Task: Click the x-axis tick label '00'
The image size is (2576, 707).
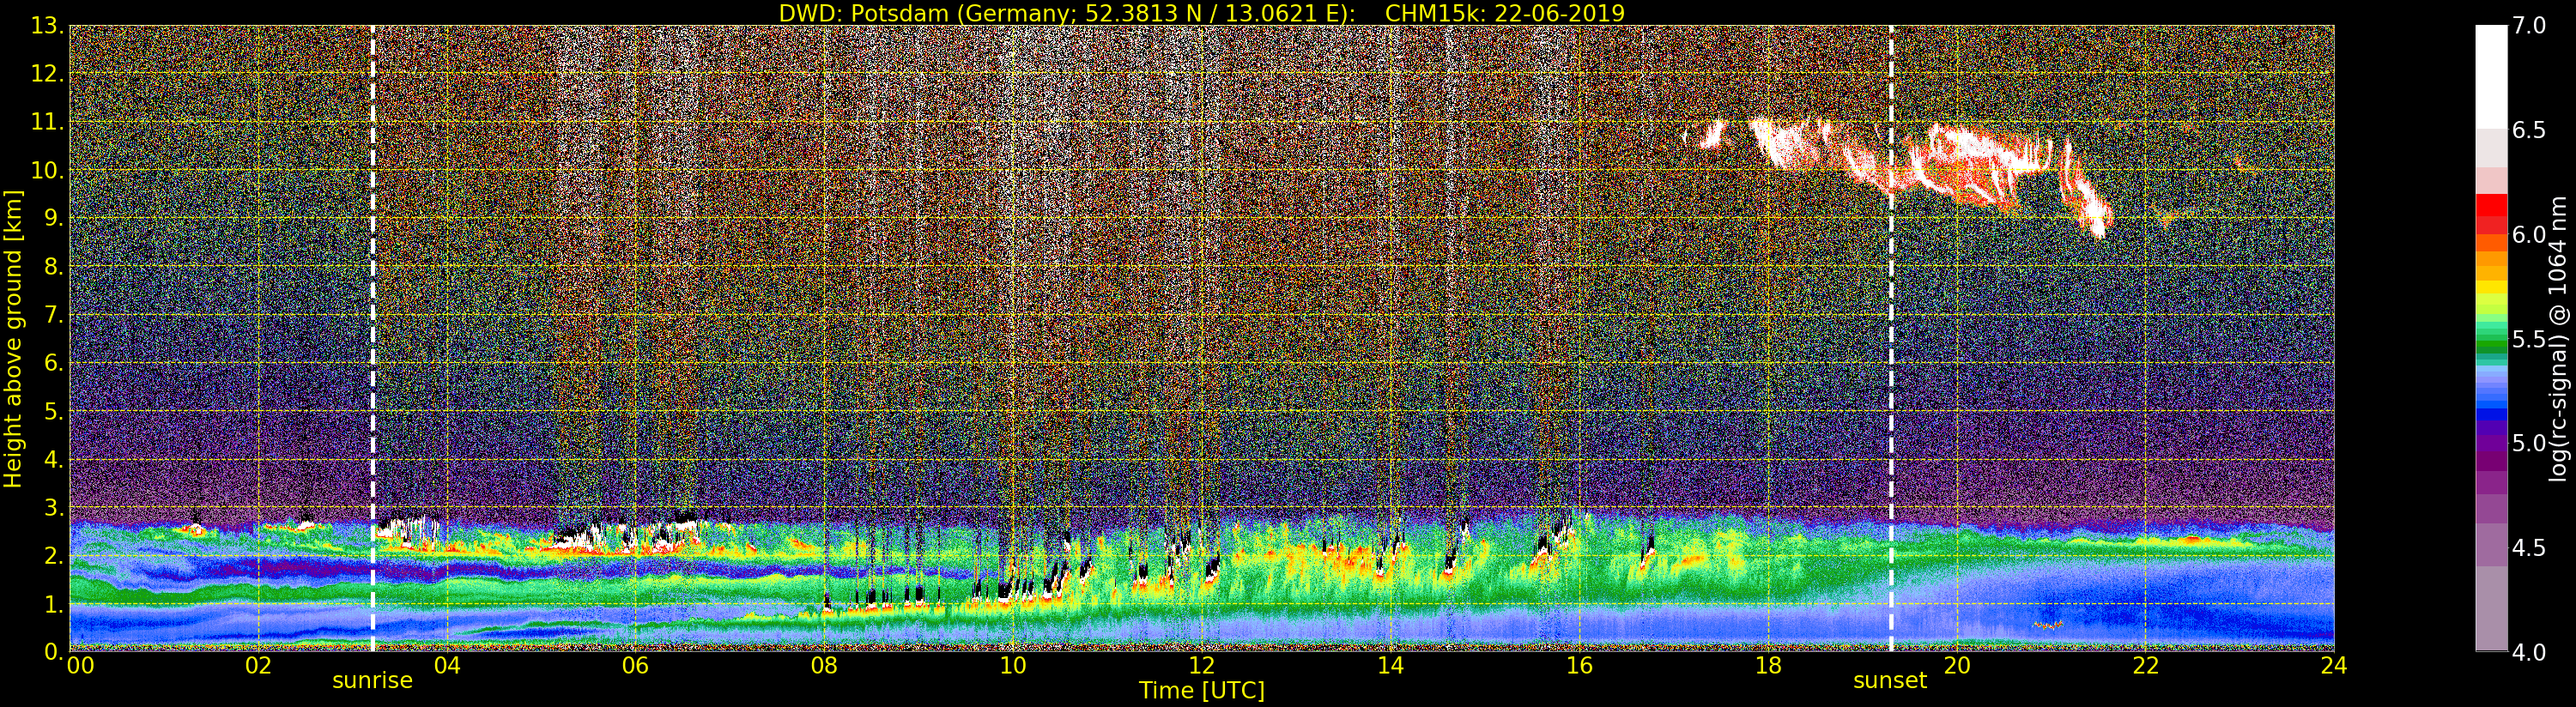Action: click(x=80, y=666)
